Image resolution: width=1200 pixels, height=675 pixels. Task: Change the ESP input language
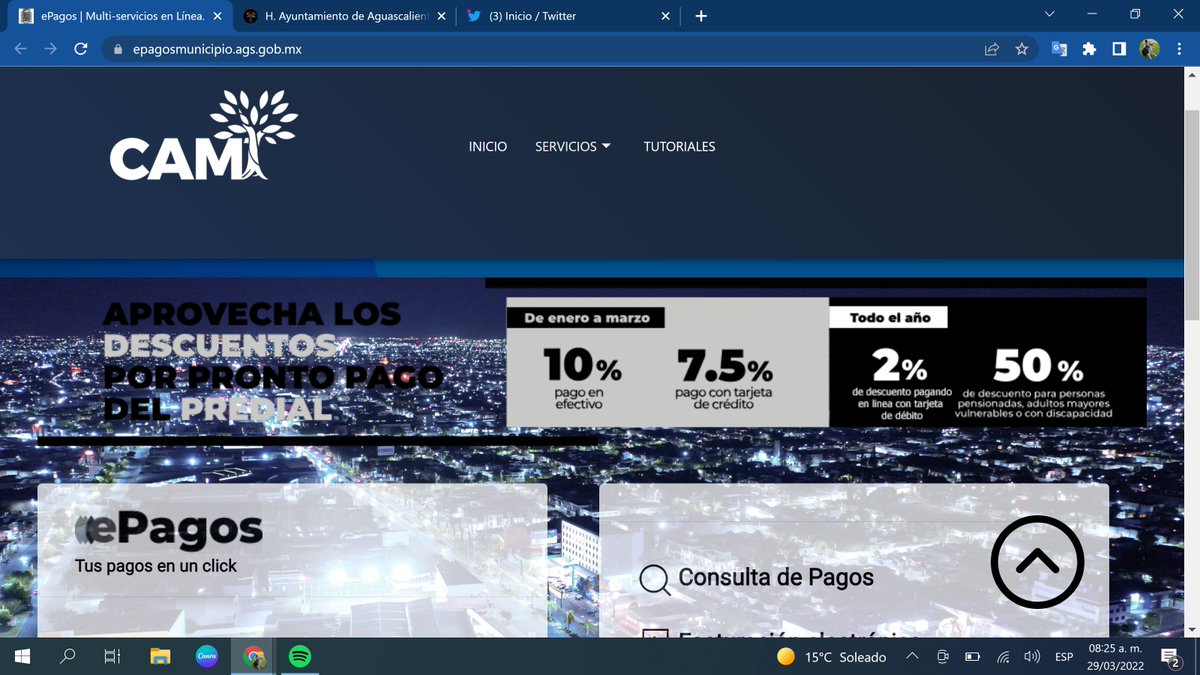point(1064,657)
